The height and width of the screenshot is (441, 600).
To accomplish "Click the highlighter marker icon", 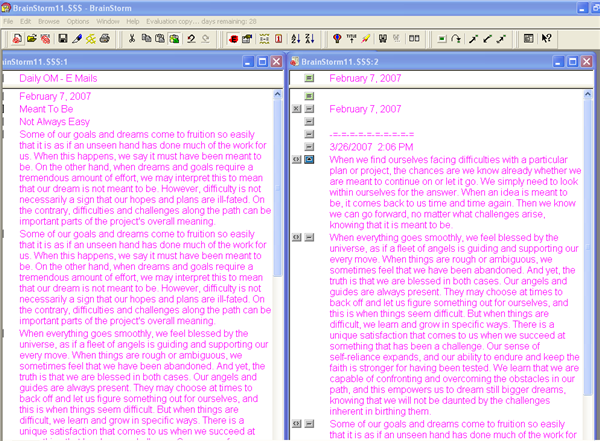I will pyautogui.click(x=365, y=39).
